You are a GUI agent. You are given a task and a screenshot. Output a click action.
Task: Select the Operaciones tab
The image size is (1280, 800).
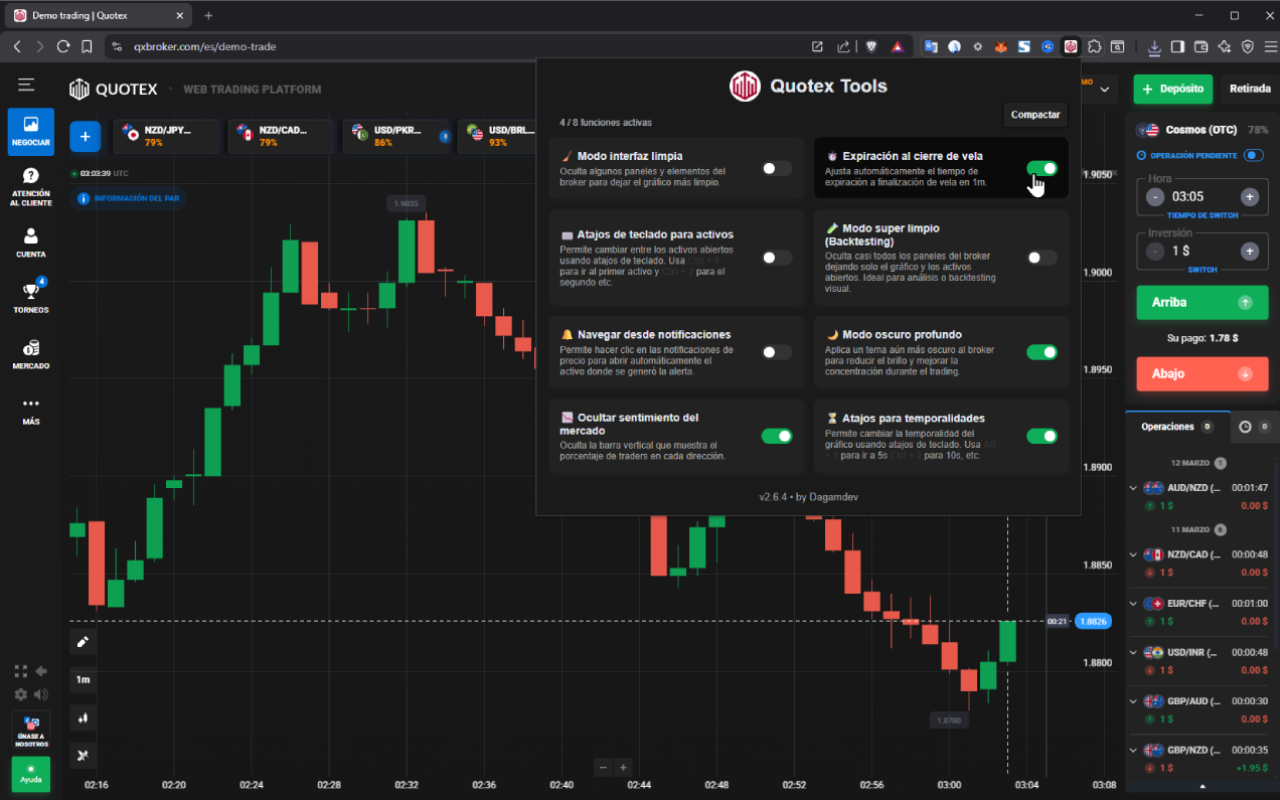[x=1177, y=427]
